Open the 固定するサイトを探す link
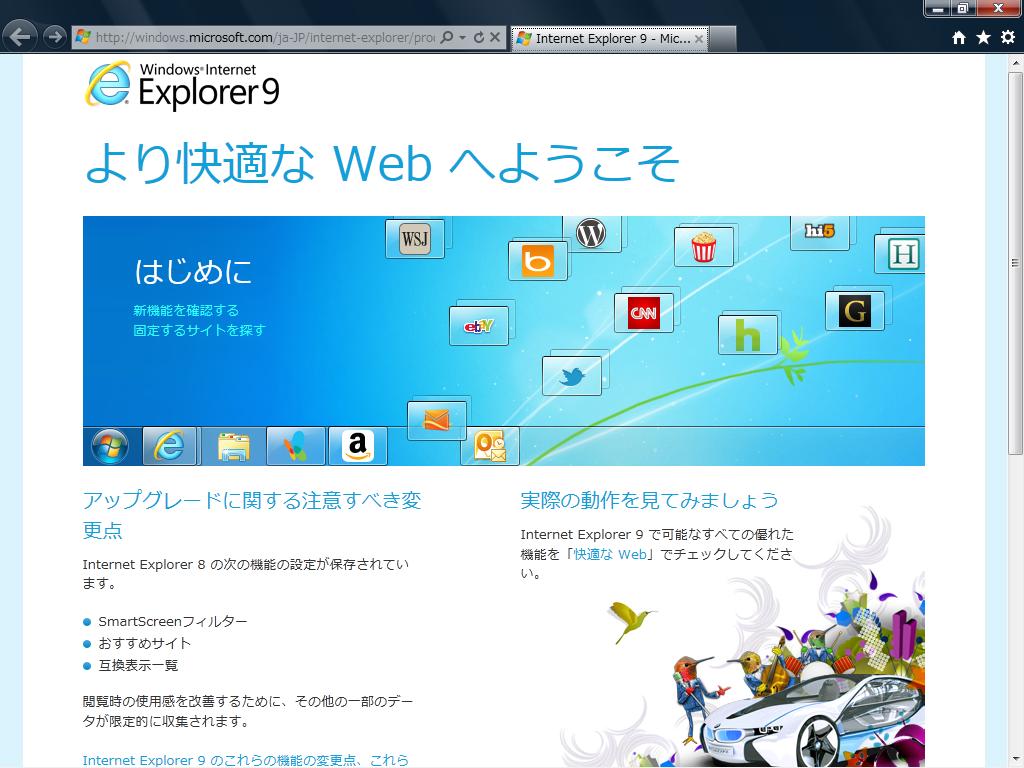This screenshot has width=1024, height=768. (199, 330)
